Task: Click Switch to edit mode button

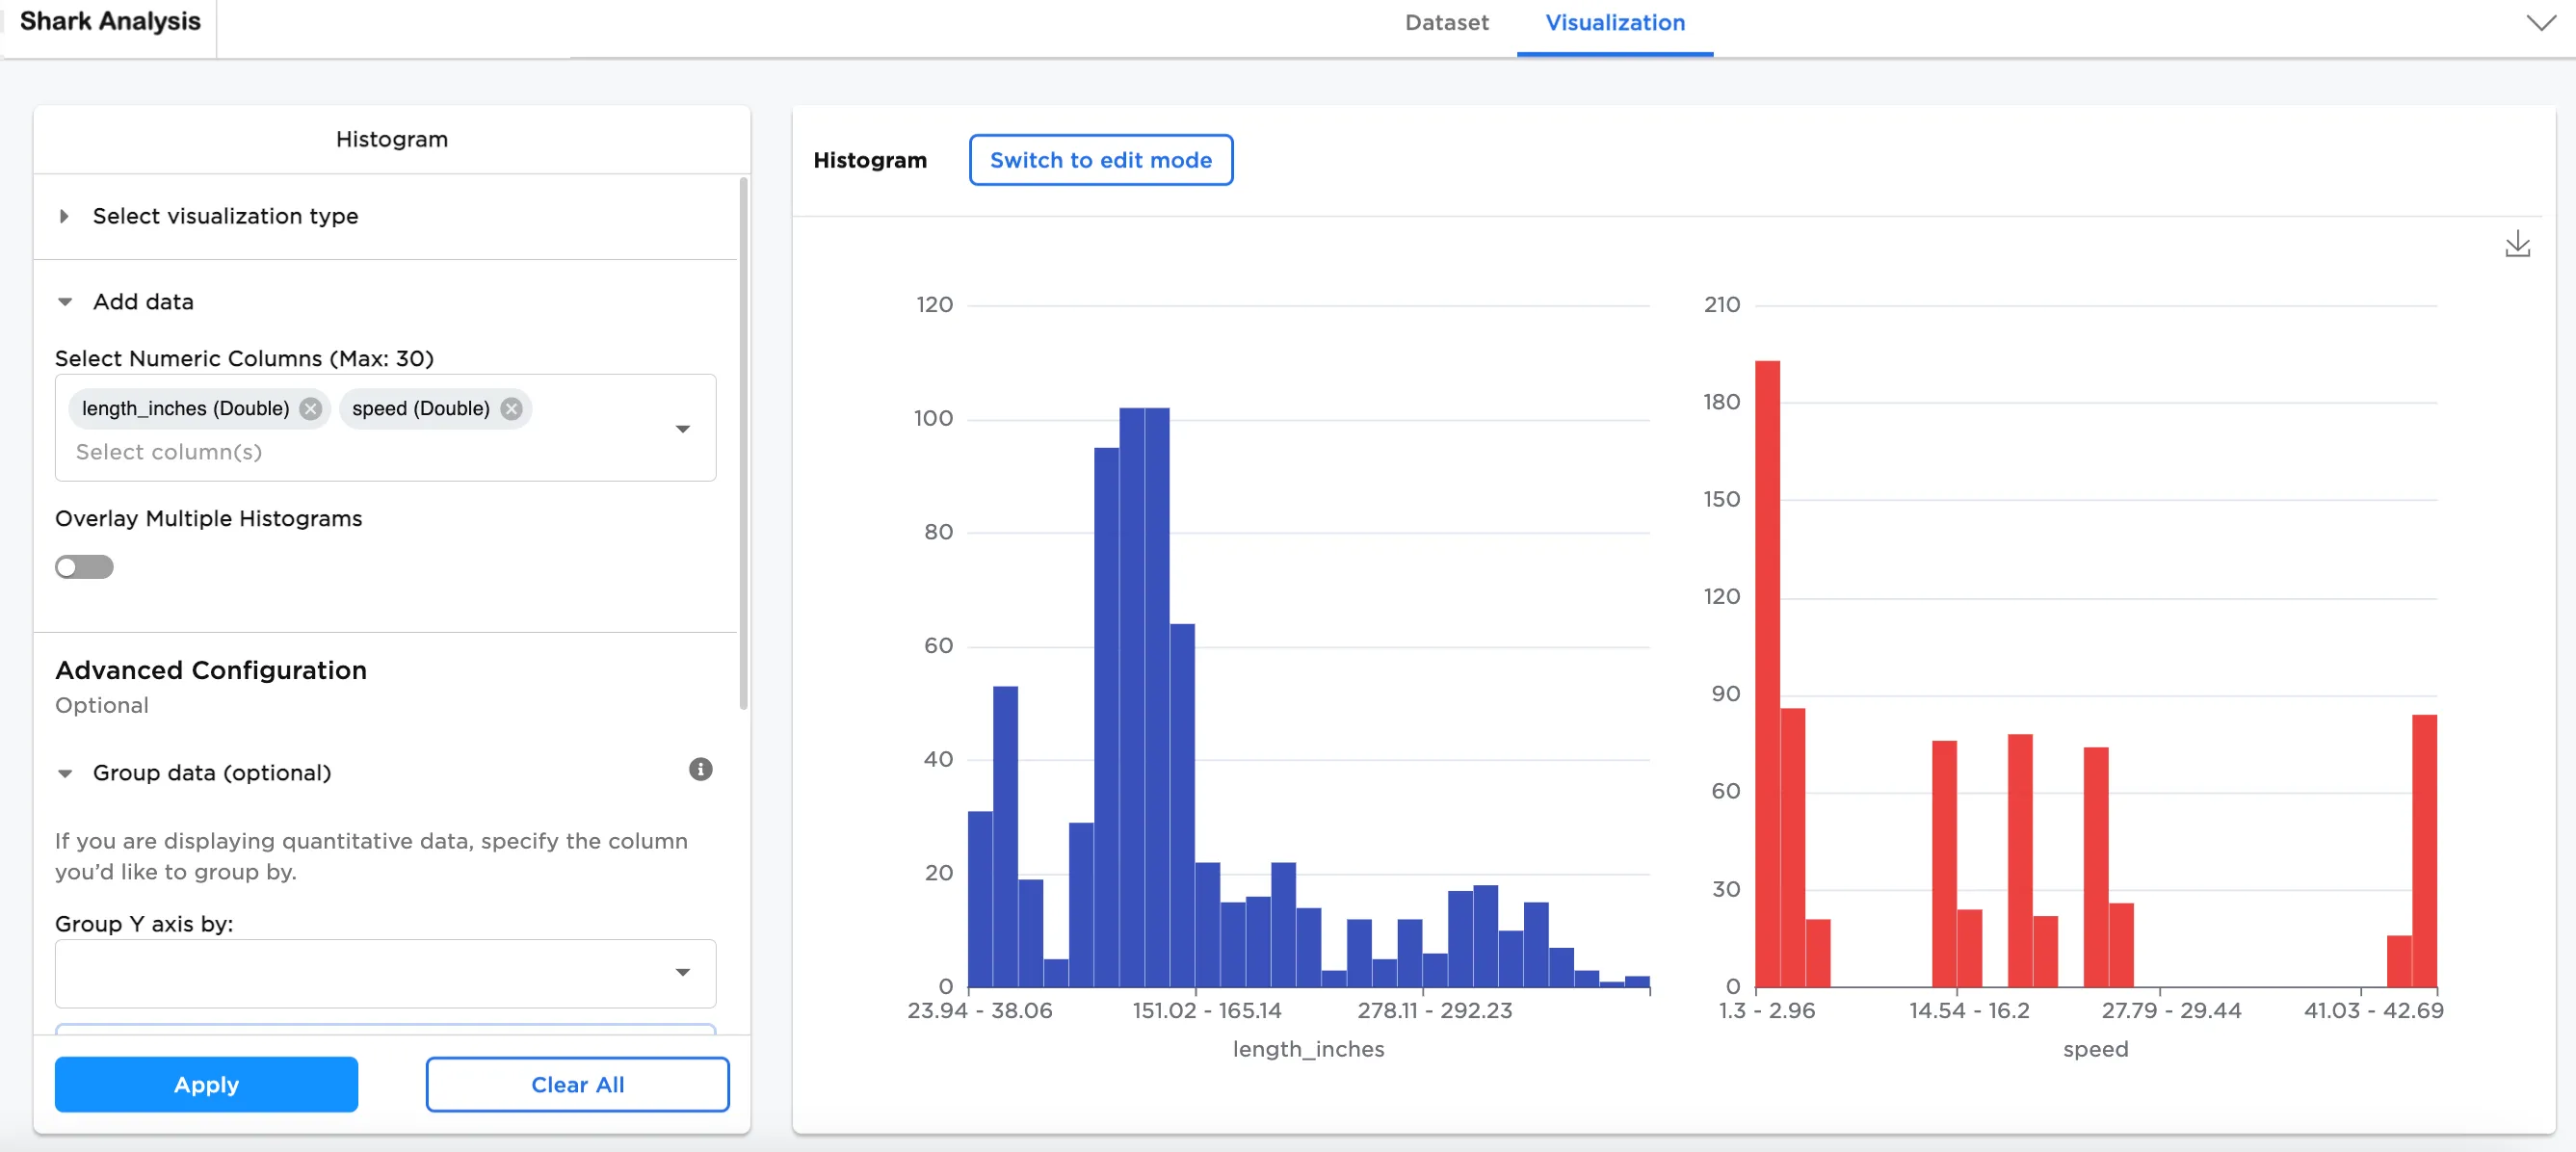Action: coord(1100,160)
